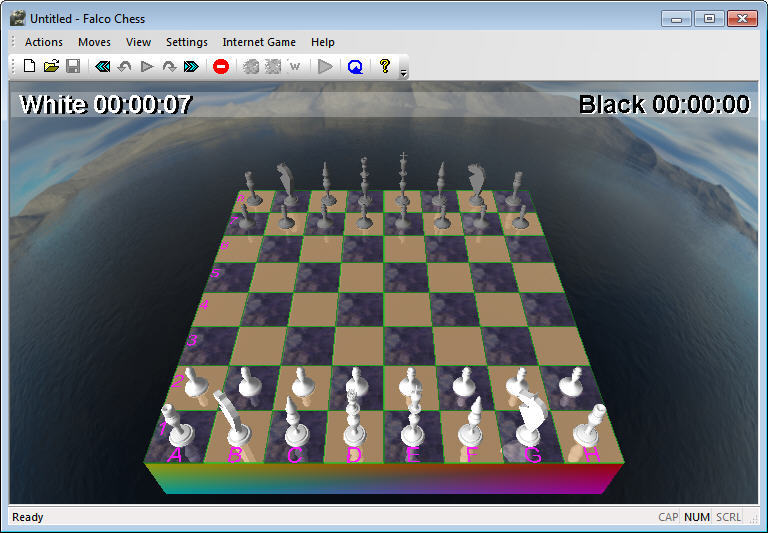Jump to last move with double-right arrows

tap(191, 66)
